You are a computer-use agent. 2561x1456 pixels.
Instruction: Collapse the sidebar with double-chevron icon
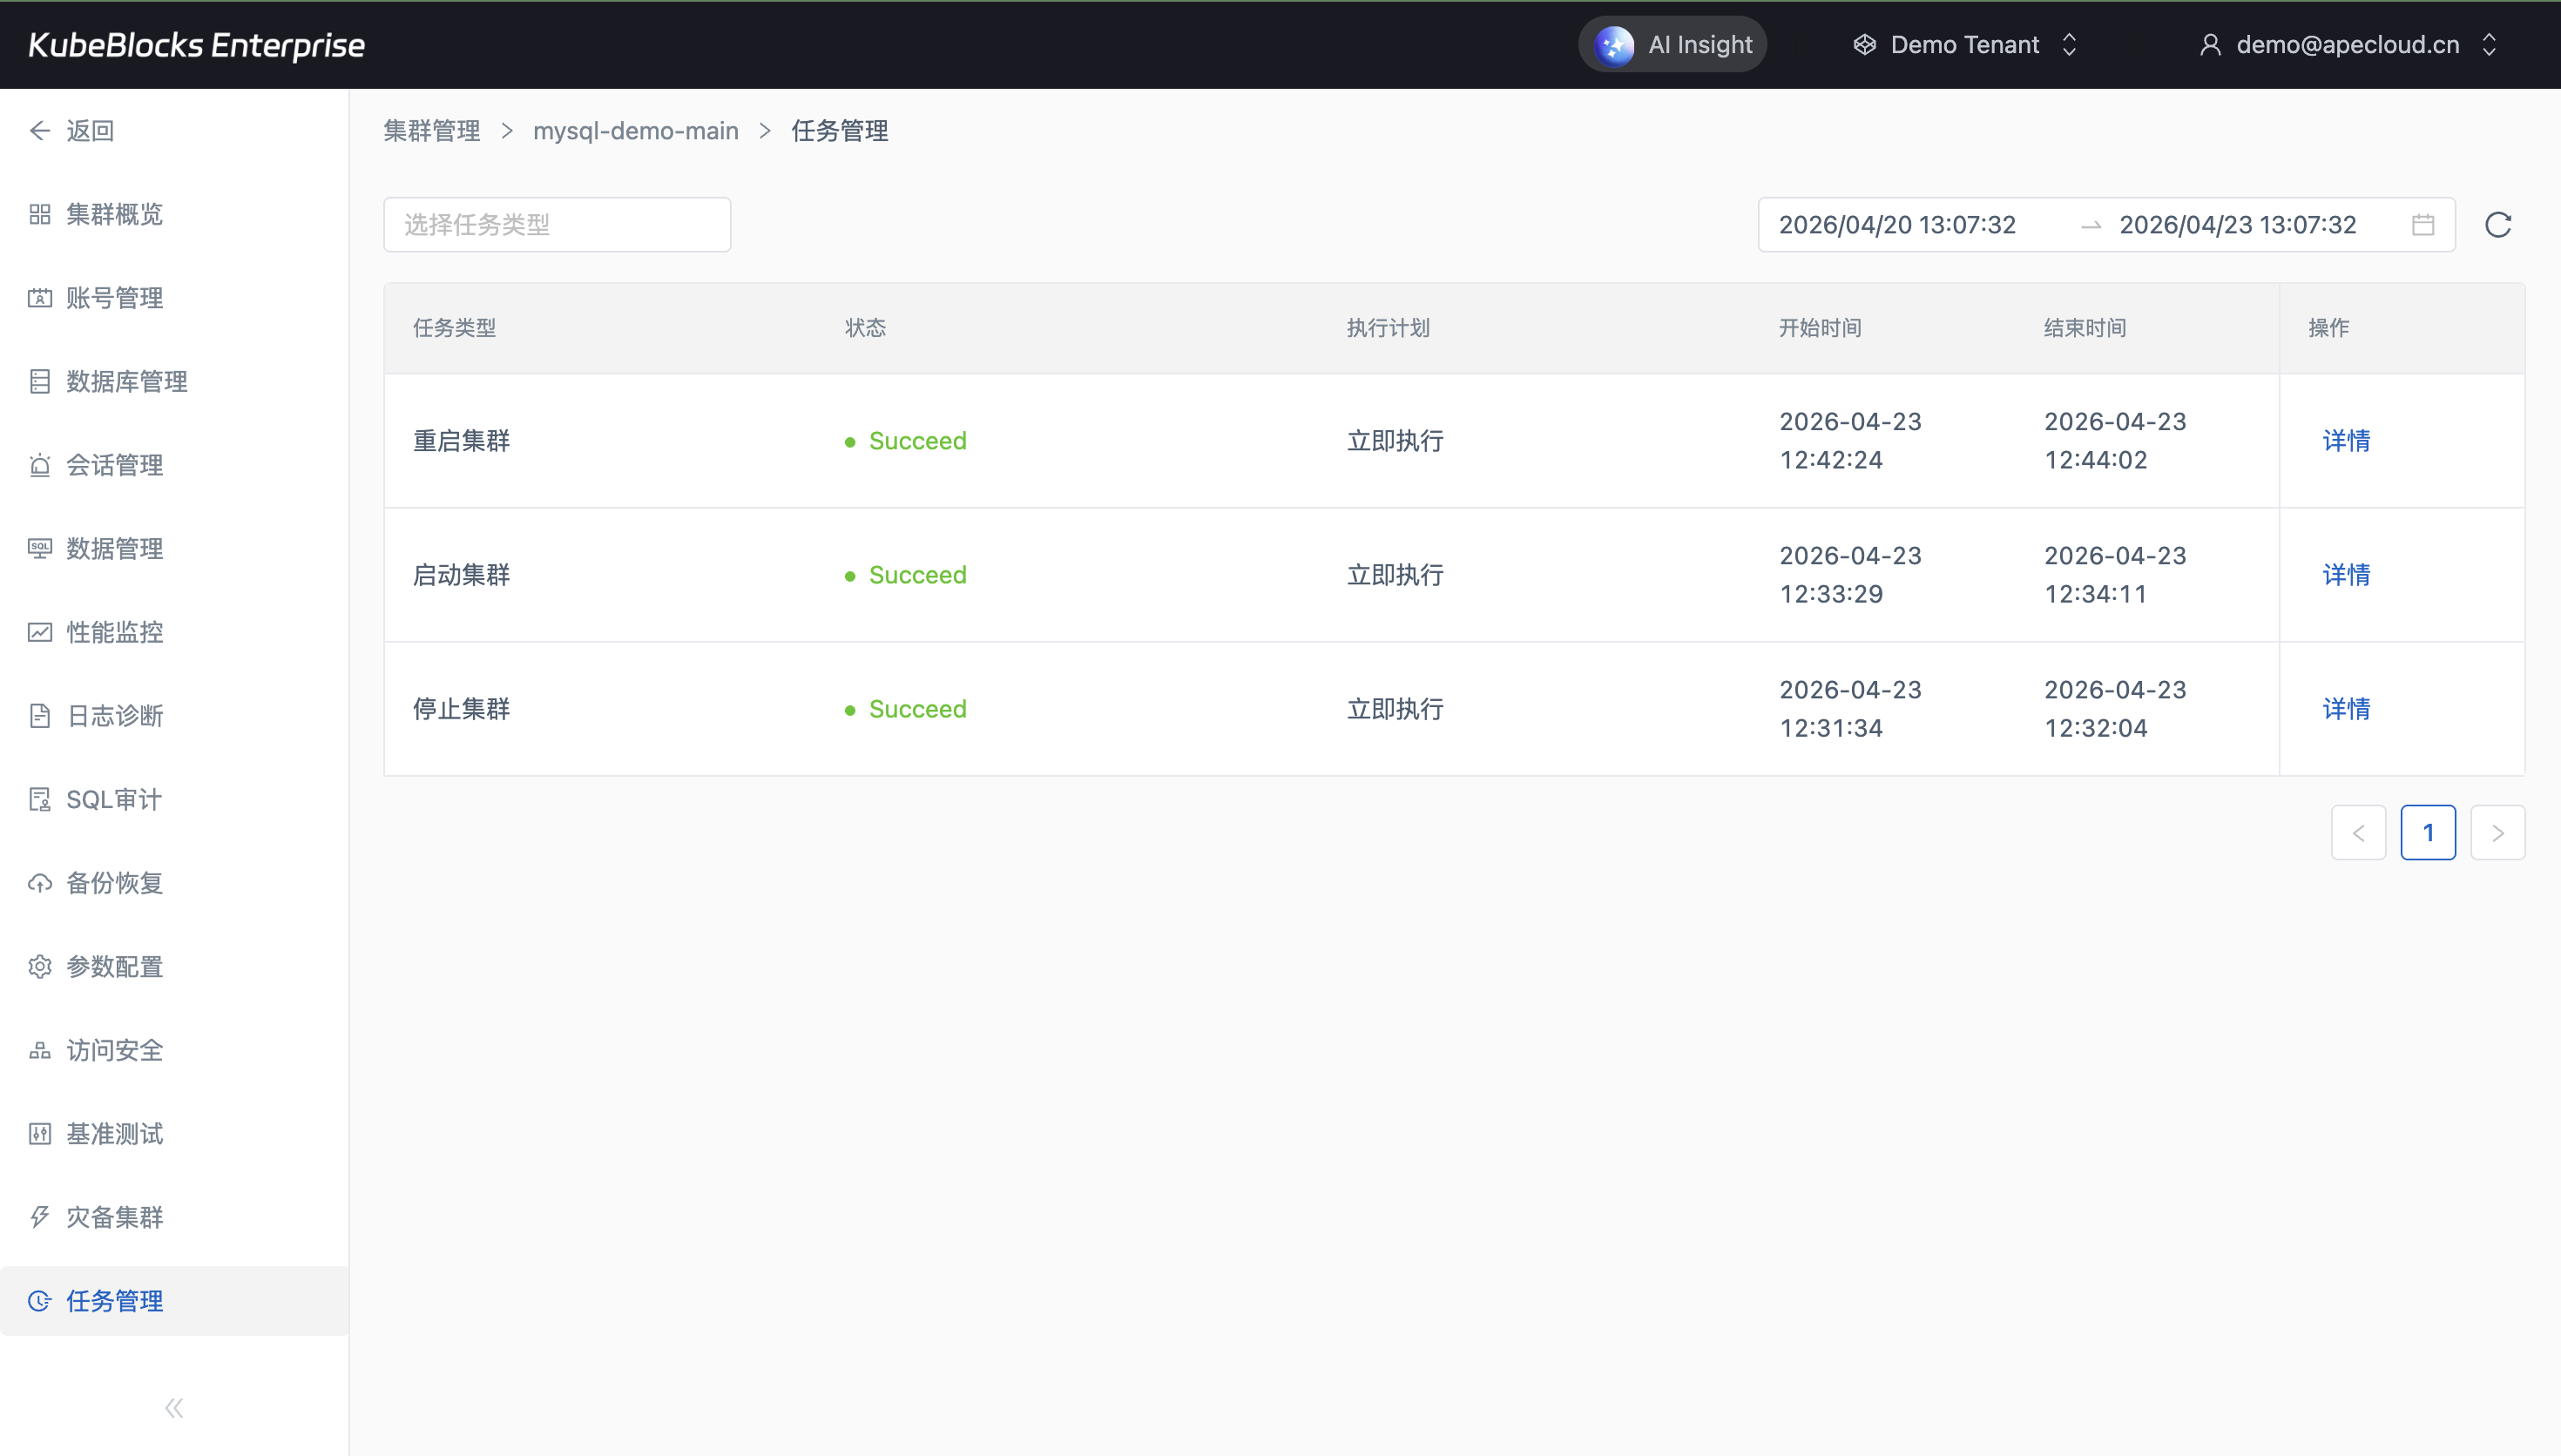point(174,1408)
